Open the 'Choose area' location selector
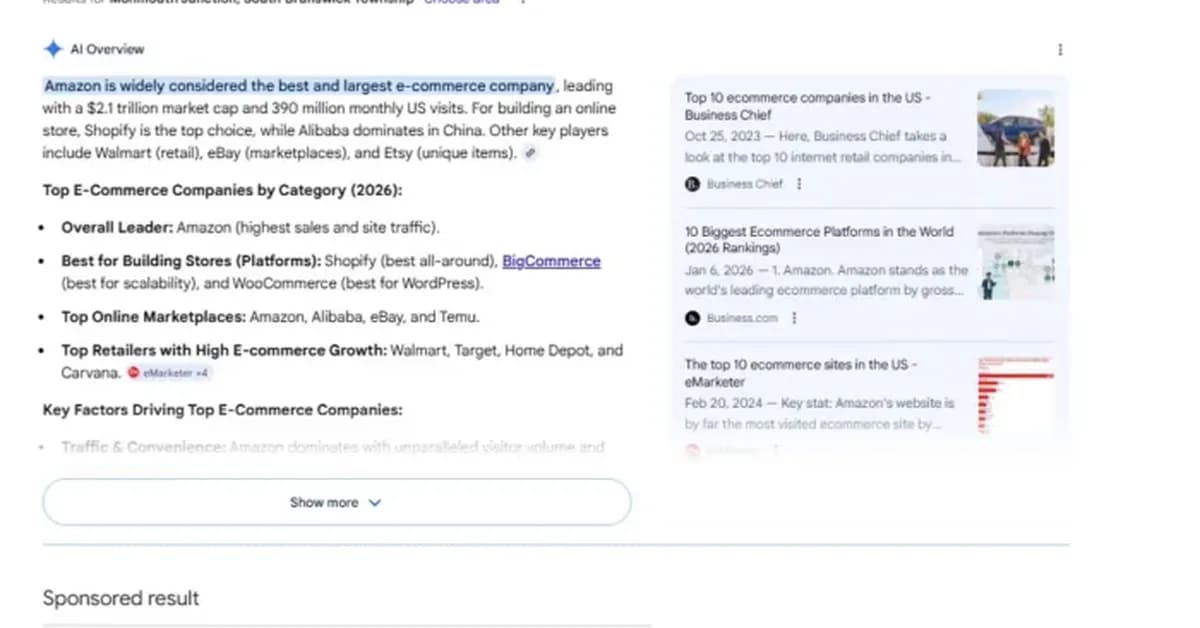The height and width of the screenshot is (628, 1200). click(462, 2)
